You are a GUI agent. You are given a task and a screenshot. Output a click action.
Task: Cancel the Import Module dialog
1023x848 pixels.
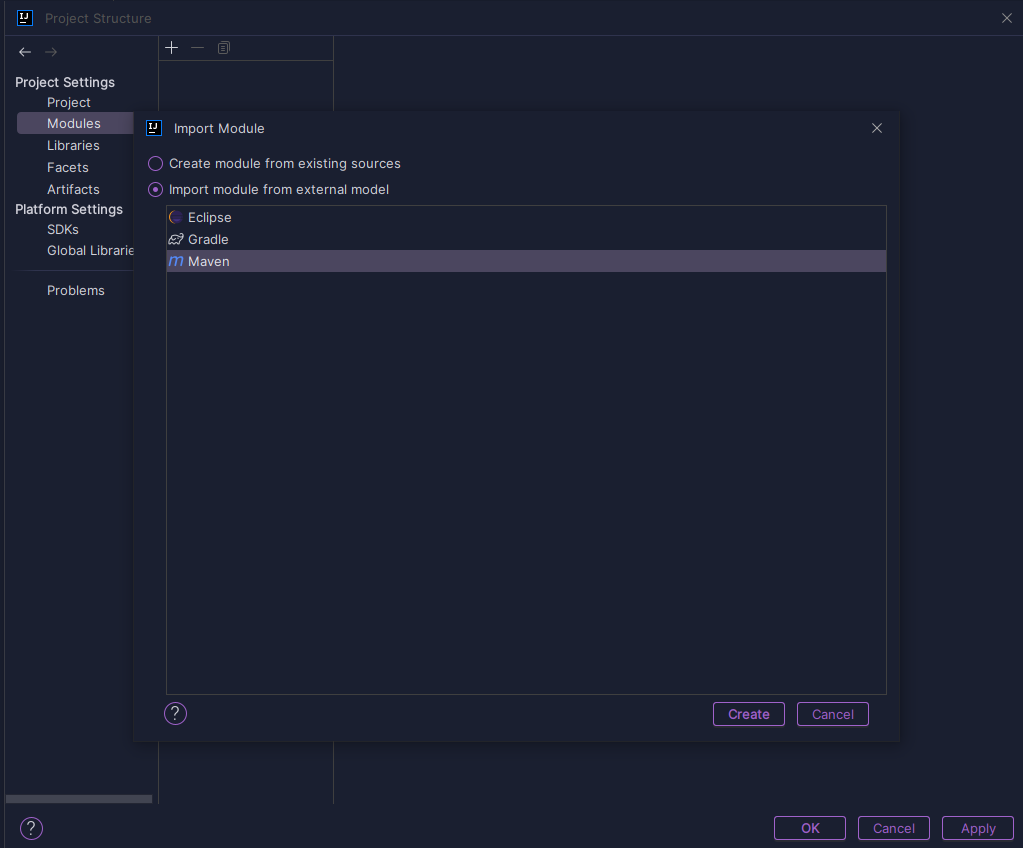pos(832,714)
